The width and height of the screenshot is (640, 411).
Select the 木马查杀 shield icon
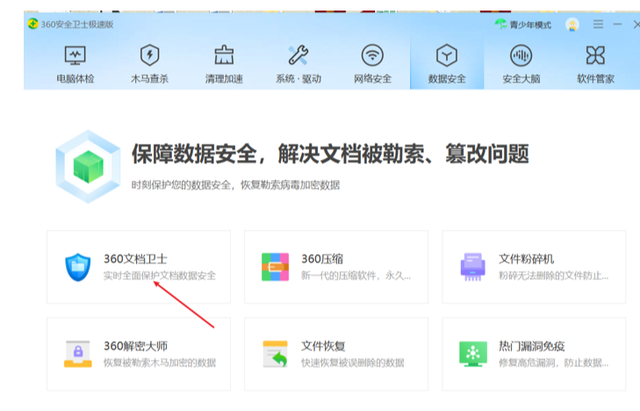(x=149, y=55)
